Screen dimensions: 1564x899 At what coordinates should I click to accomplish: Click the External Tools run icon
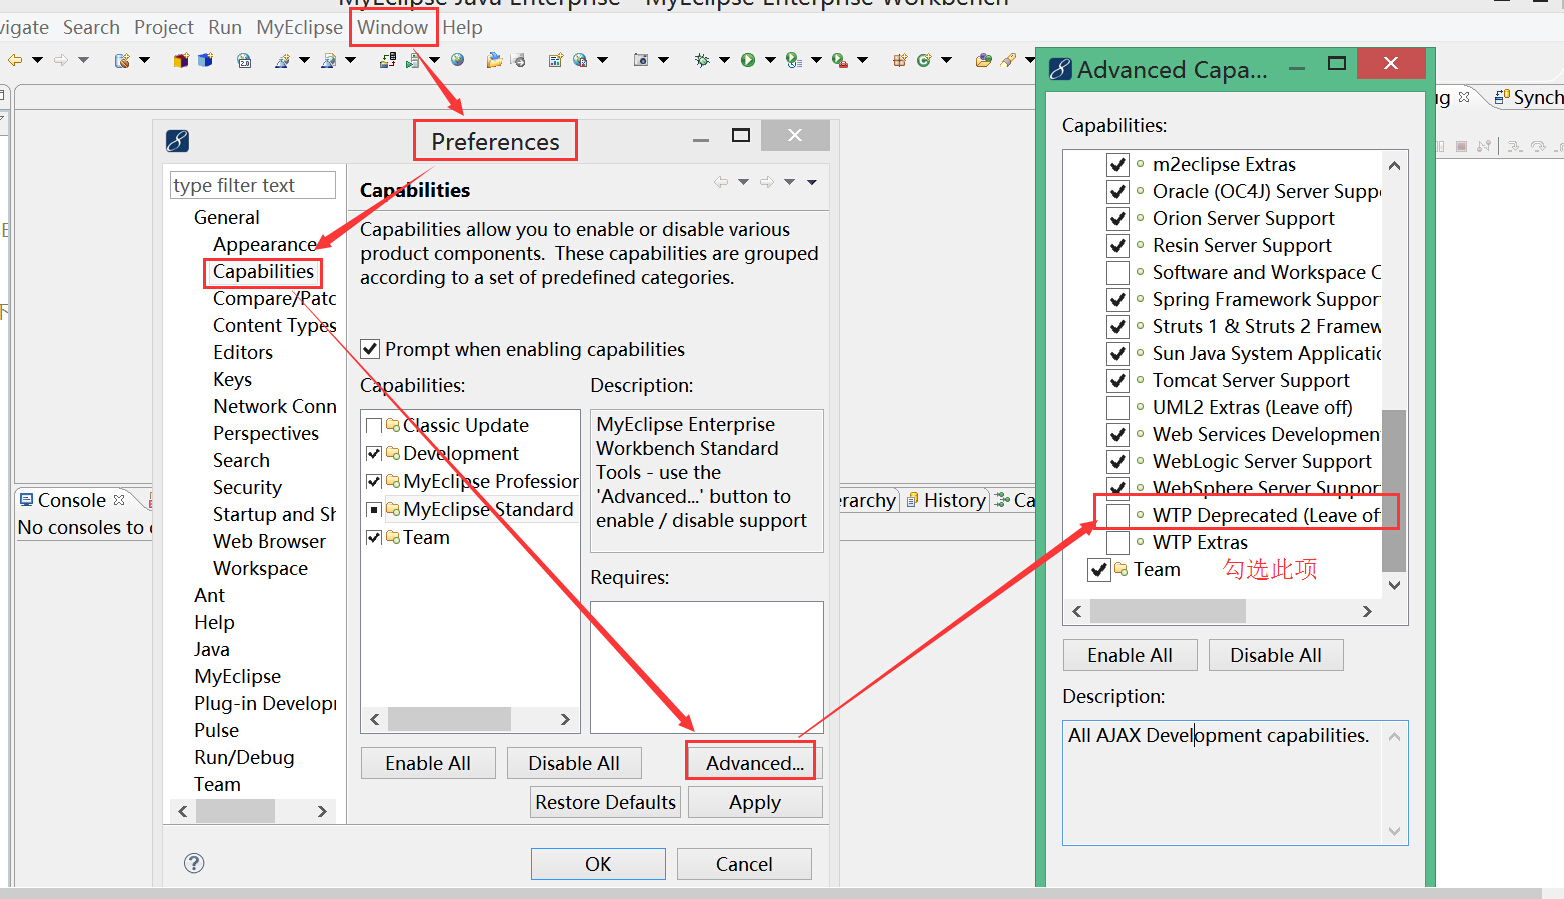coord(840,60)
